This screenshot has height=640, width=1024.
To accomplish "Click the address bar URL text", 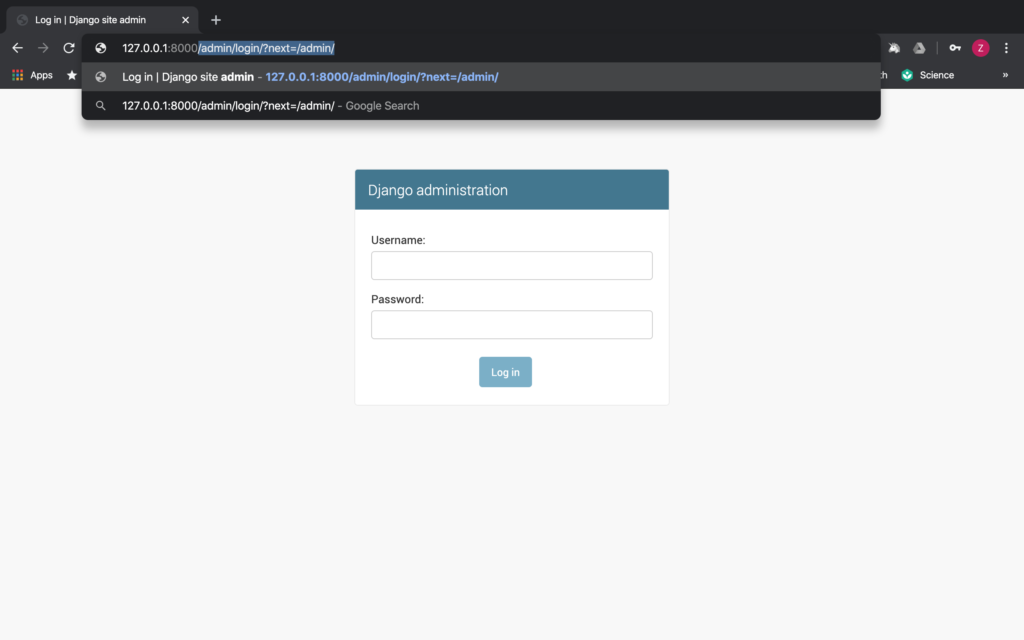I will (x=228, y=48).
